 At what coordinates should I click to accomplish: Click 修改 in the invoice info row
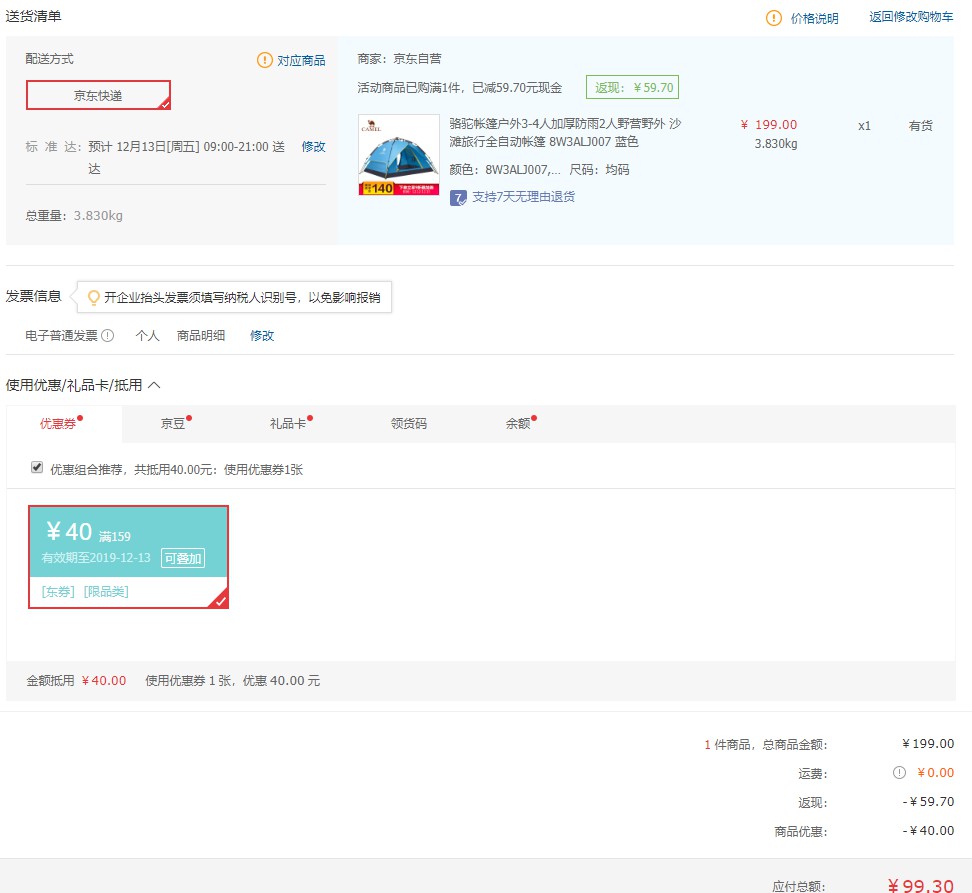click(x=262, y=336)
